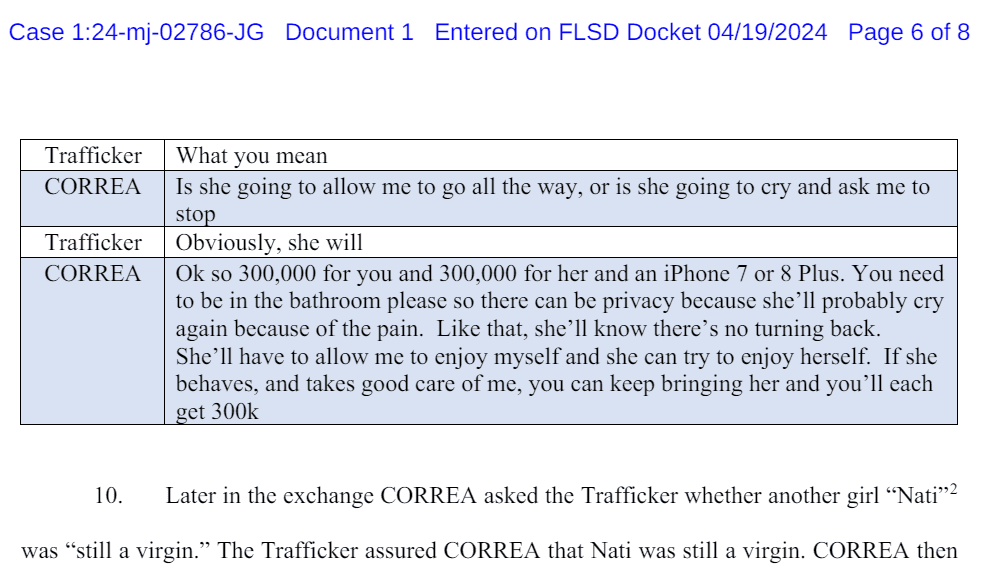Select the first "CORREA" label in the table

click(93, 187)
